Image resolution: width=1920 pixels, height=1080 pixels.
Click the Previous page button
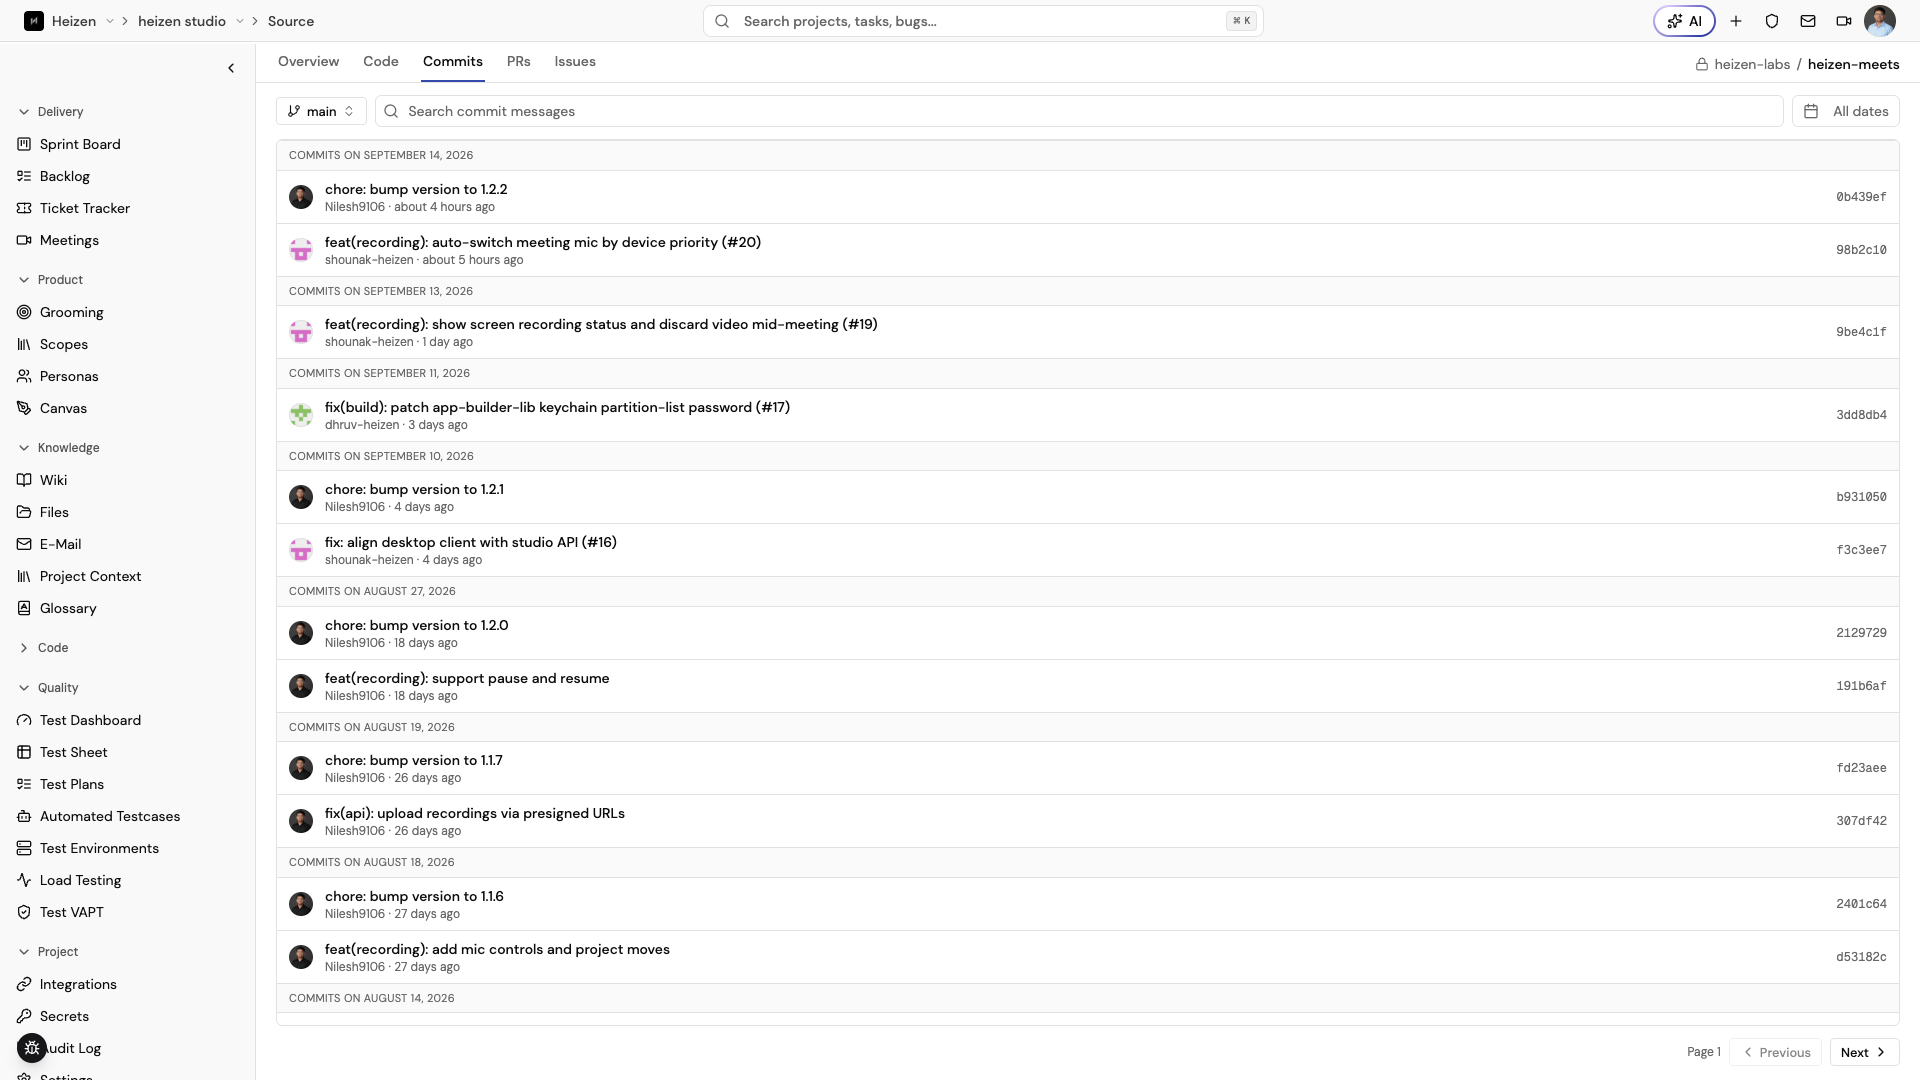(1775, 1052)
